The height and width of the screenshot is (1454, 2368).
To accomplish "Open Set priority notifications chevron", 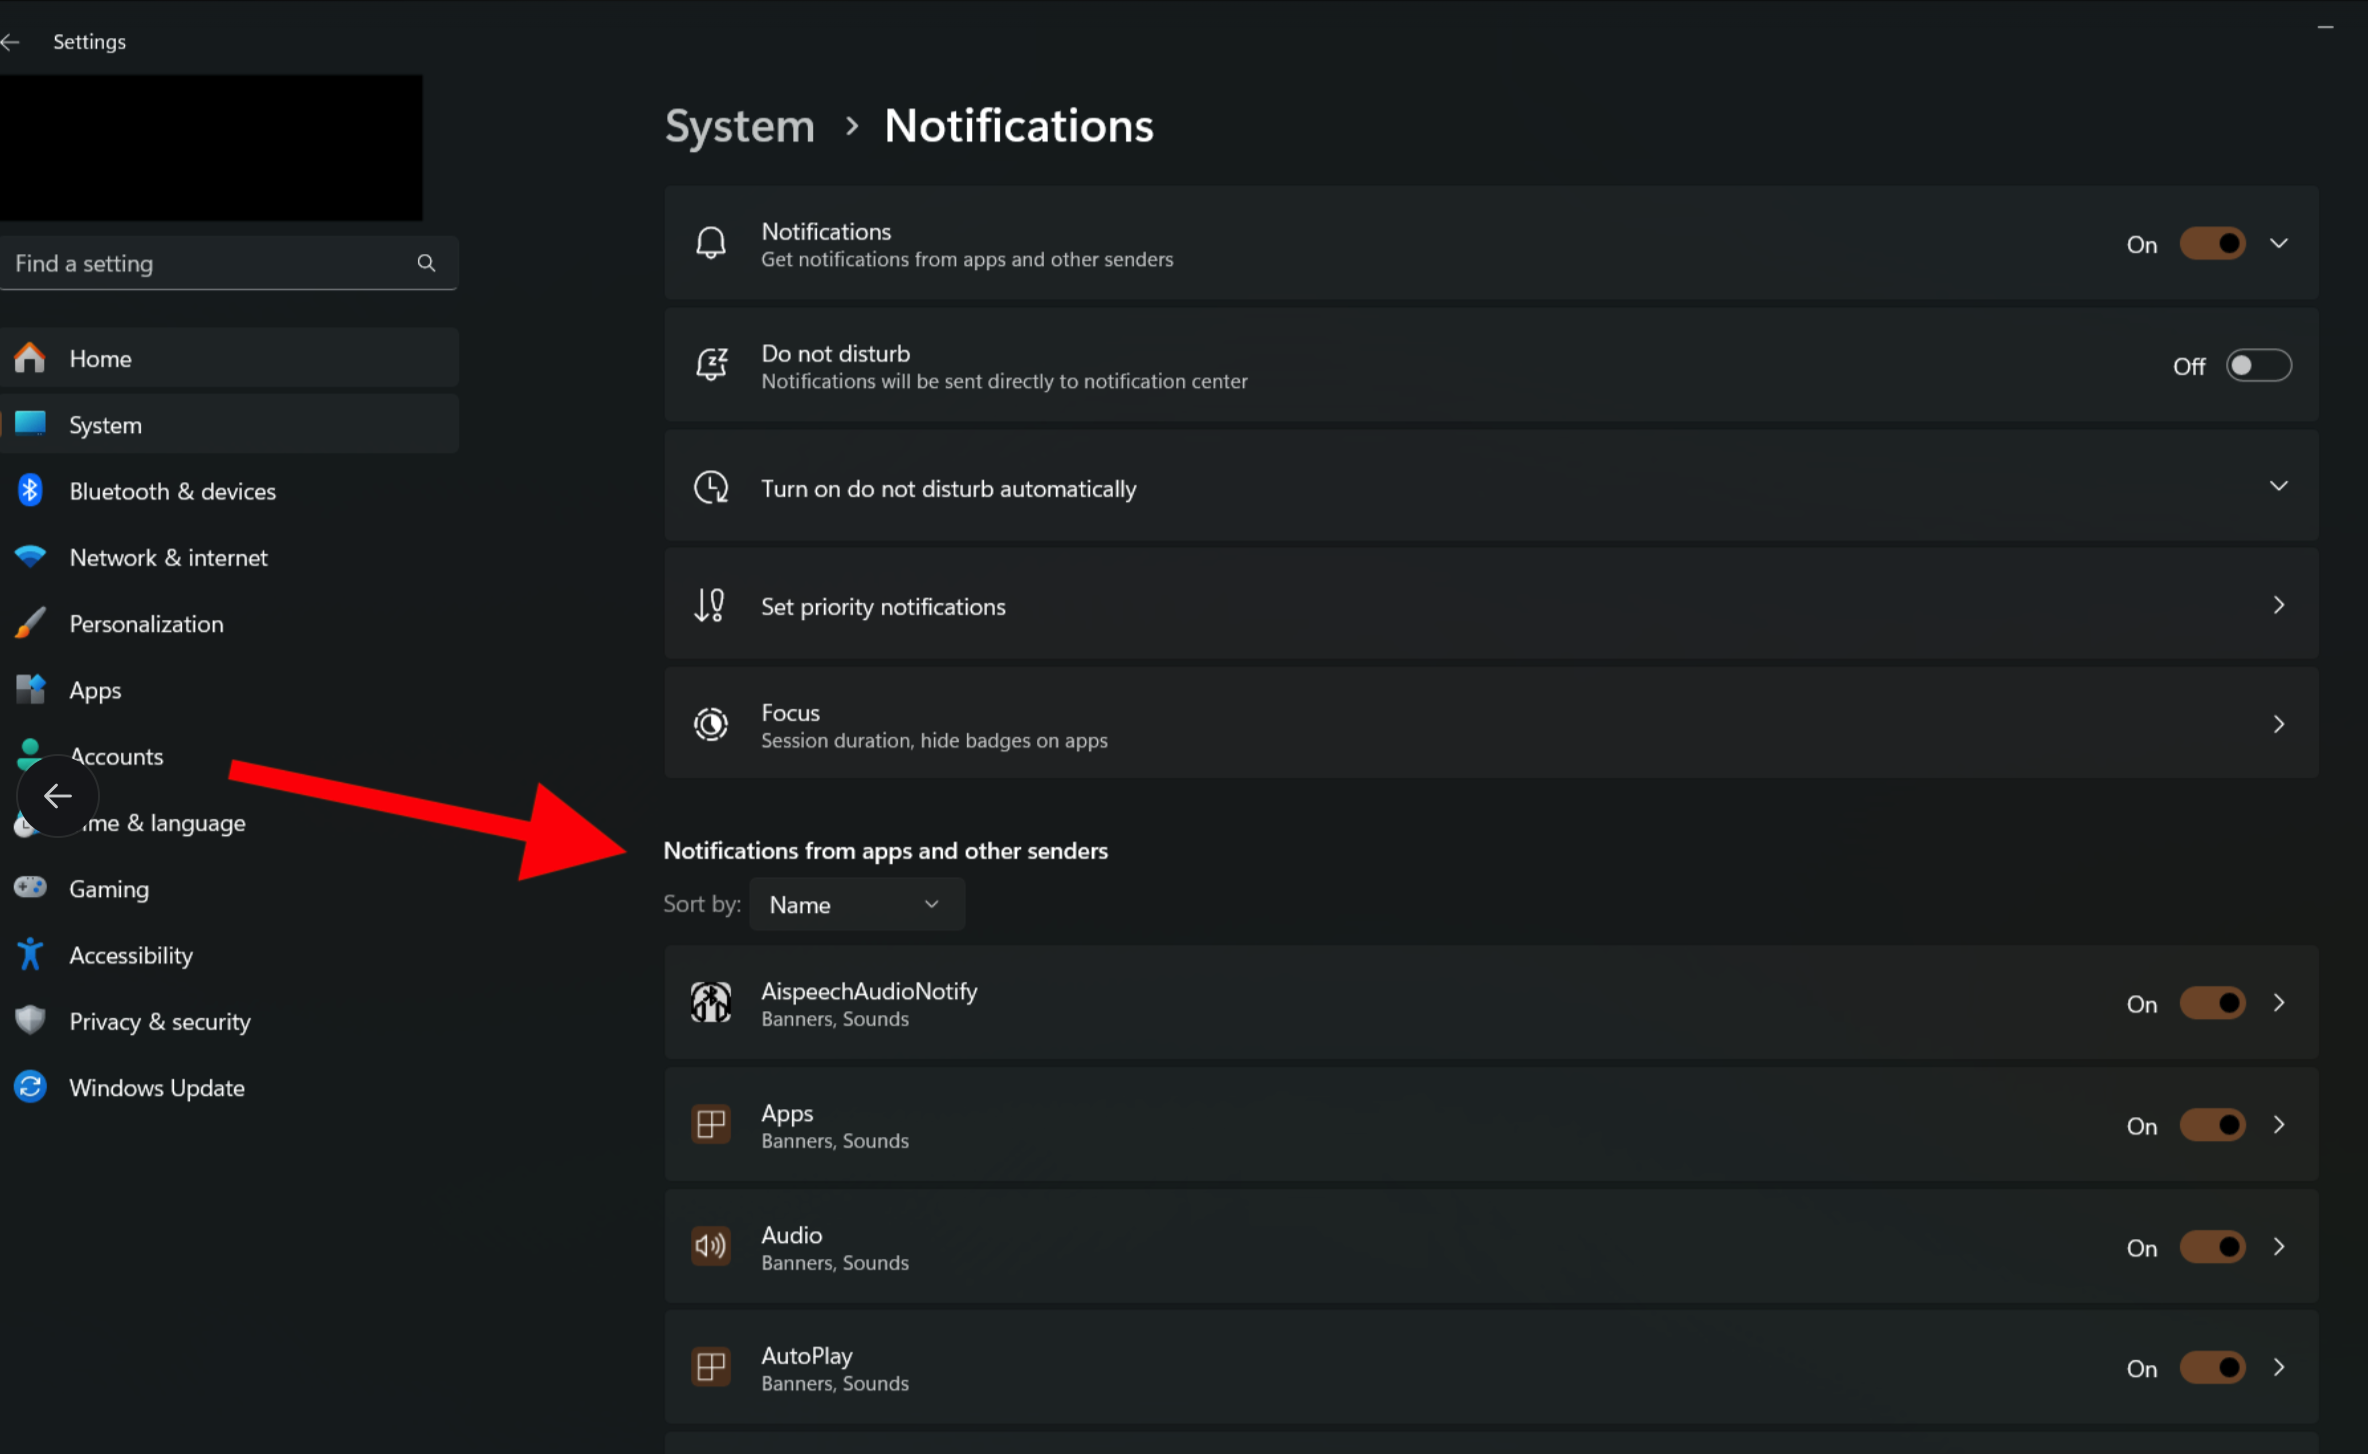I will [2278, 605].
